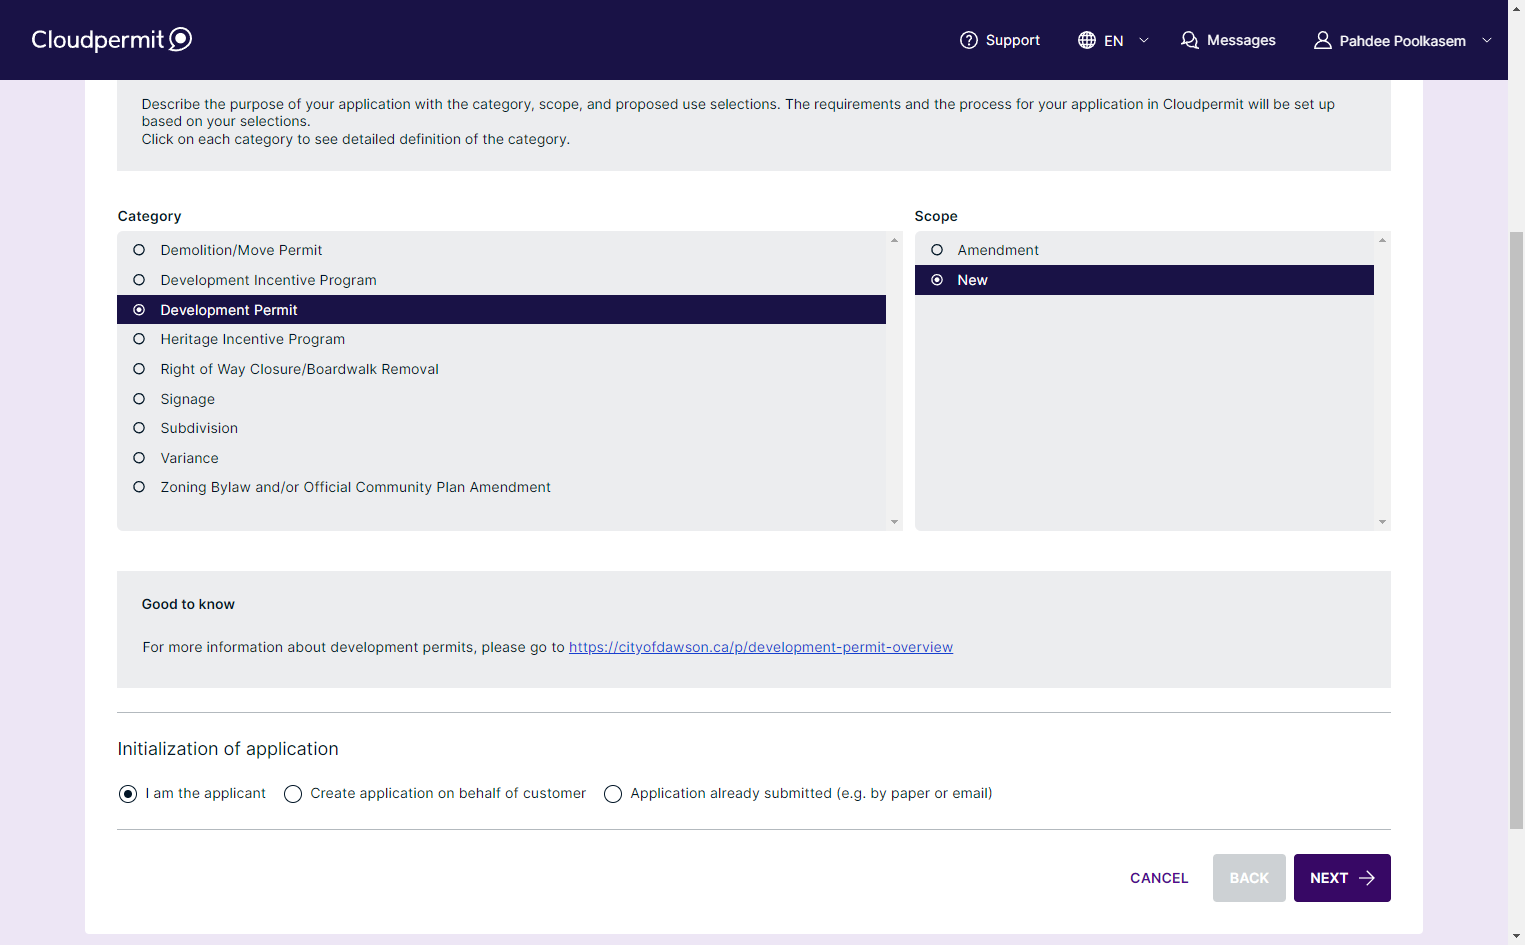Screen dimensions: 1525x945
Task: Open Messages in the top bar
Action: tap(1228, 40)
